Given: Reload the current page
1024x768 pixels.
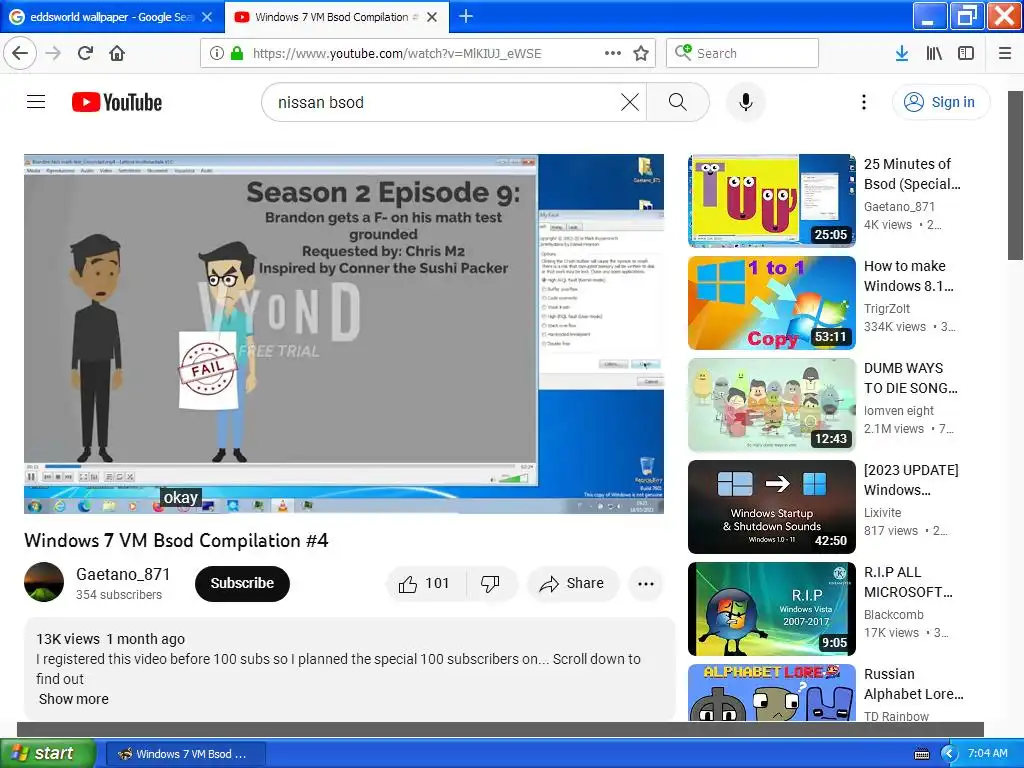Looking at the screenshot, I should point(85,53).
